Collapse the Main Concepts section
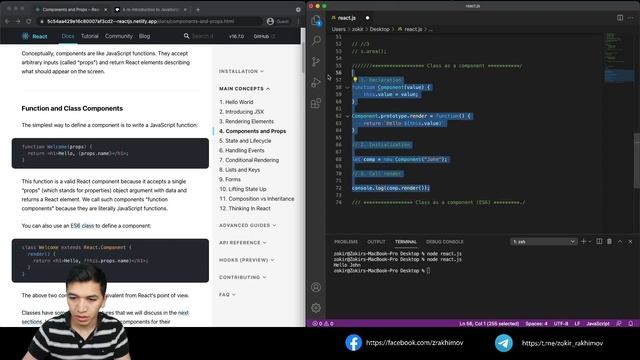The height and width of the screenshot is (360, 640). pyautogui.click(x=244, y=89)
